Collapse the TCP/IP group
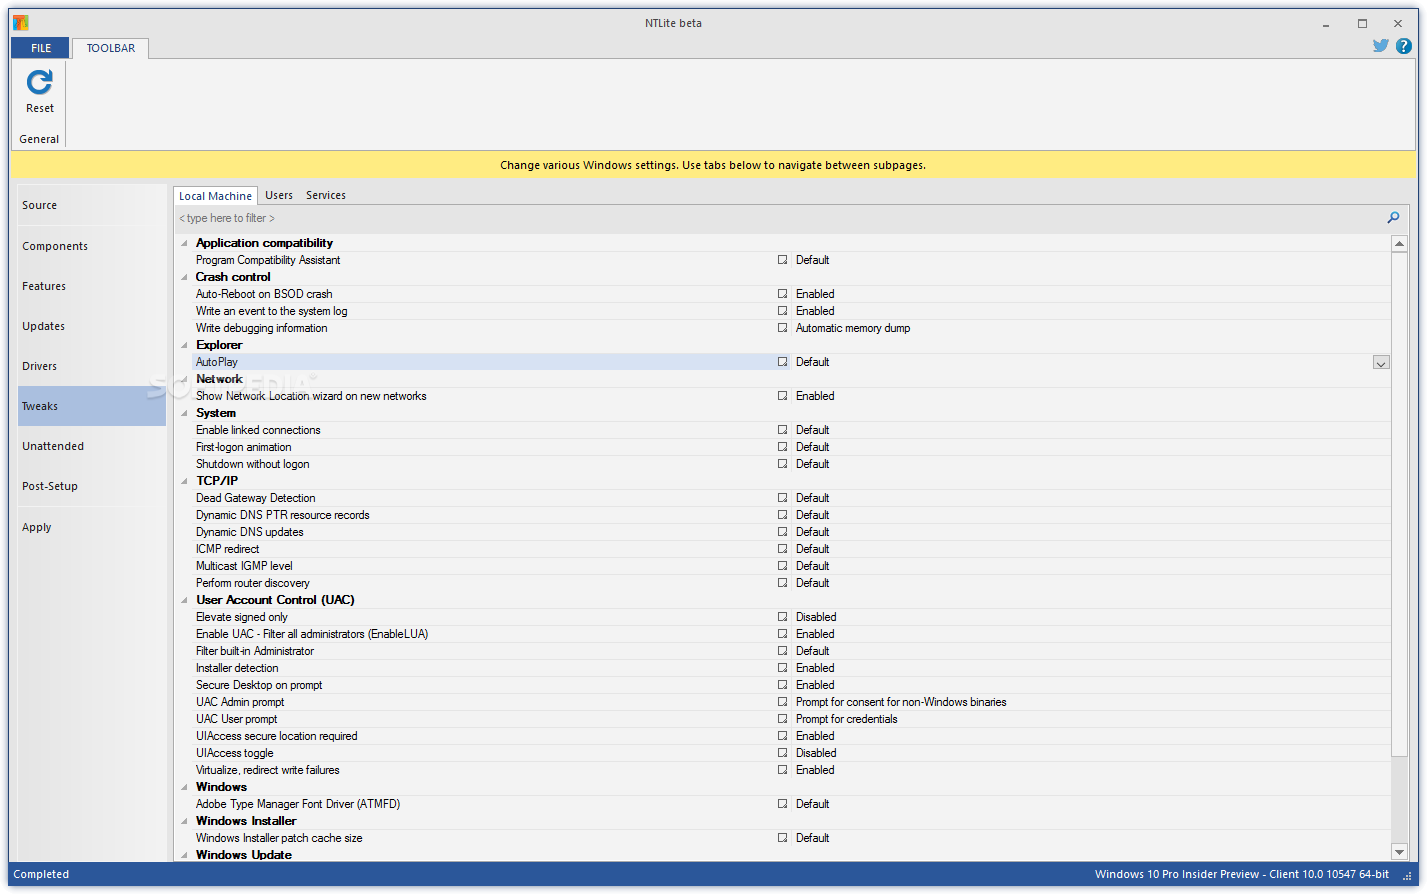 [184, 481]
